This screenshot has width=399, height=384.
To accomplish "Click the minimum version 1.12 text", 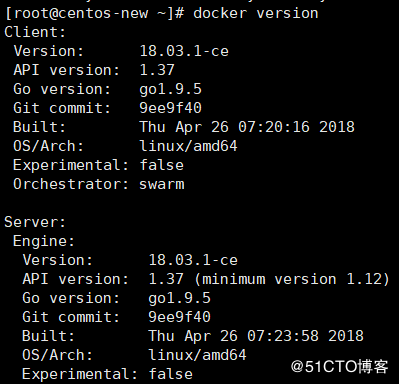I will 292,279.
